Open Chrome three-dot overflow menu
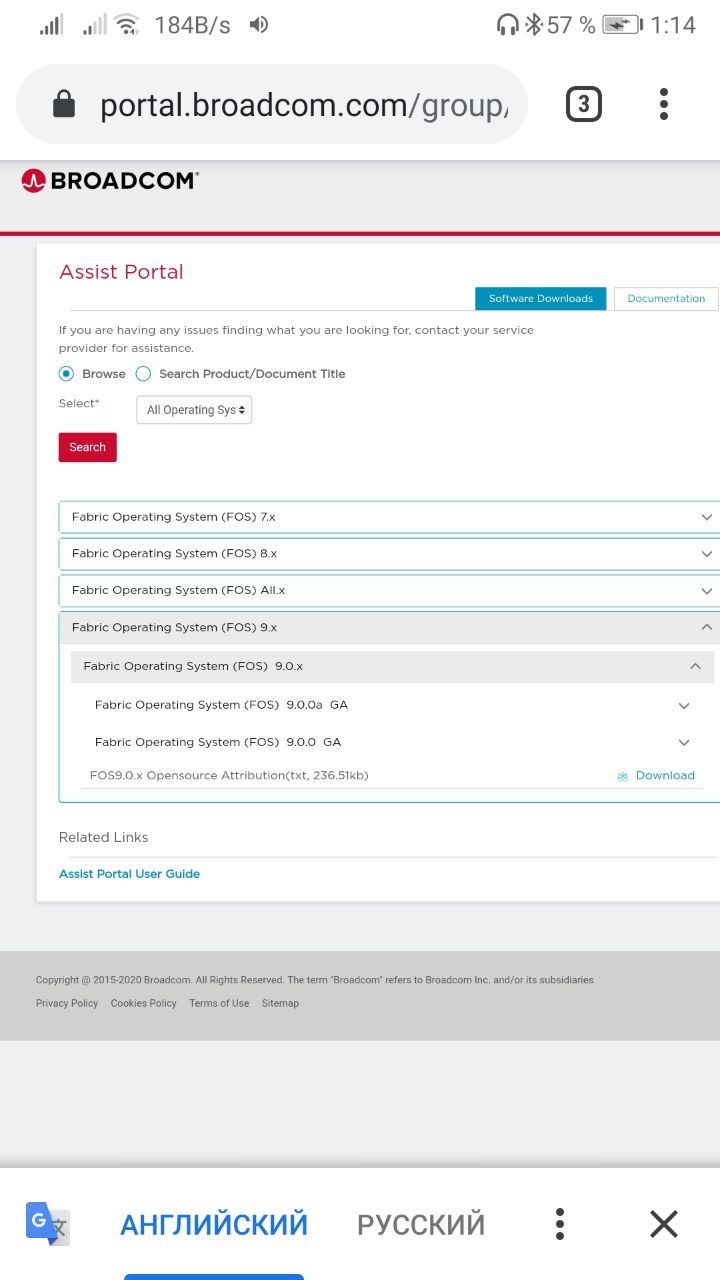This screenshot has height=1280, width=720. (x=664, y=104)
